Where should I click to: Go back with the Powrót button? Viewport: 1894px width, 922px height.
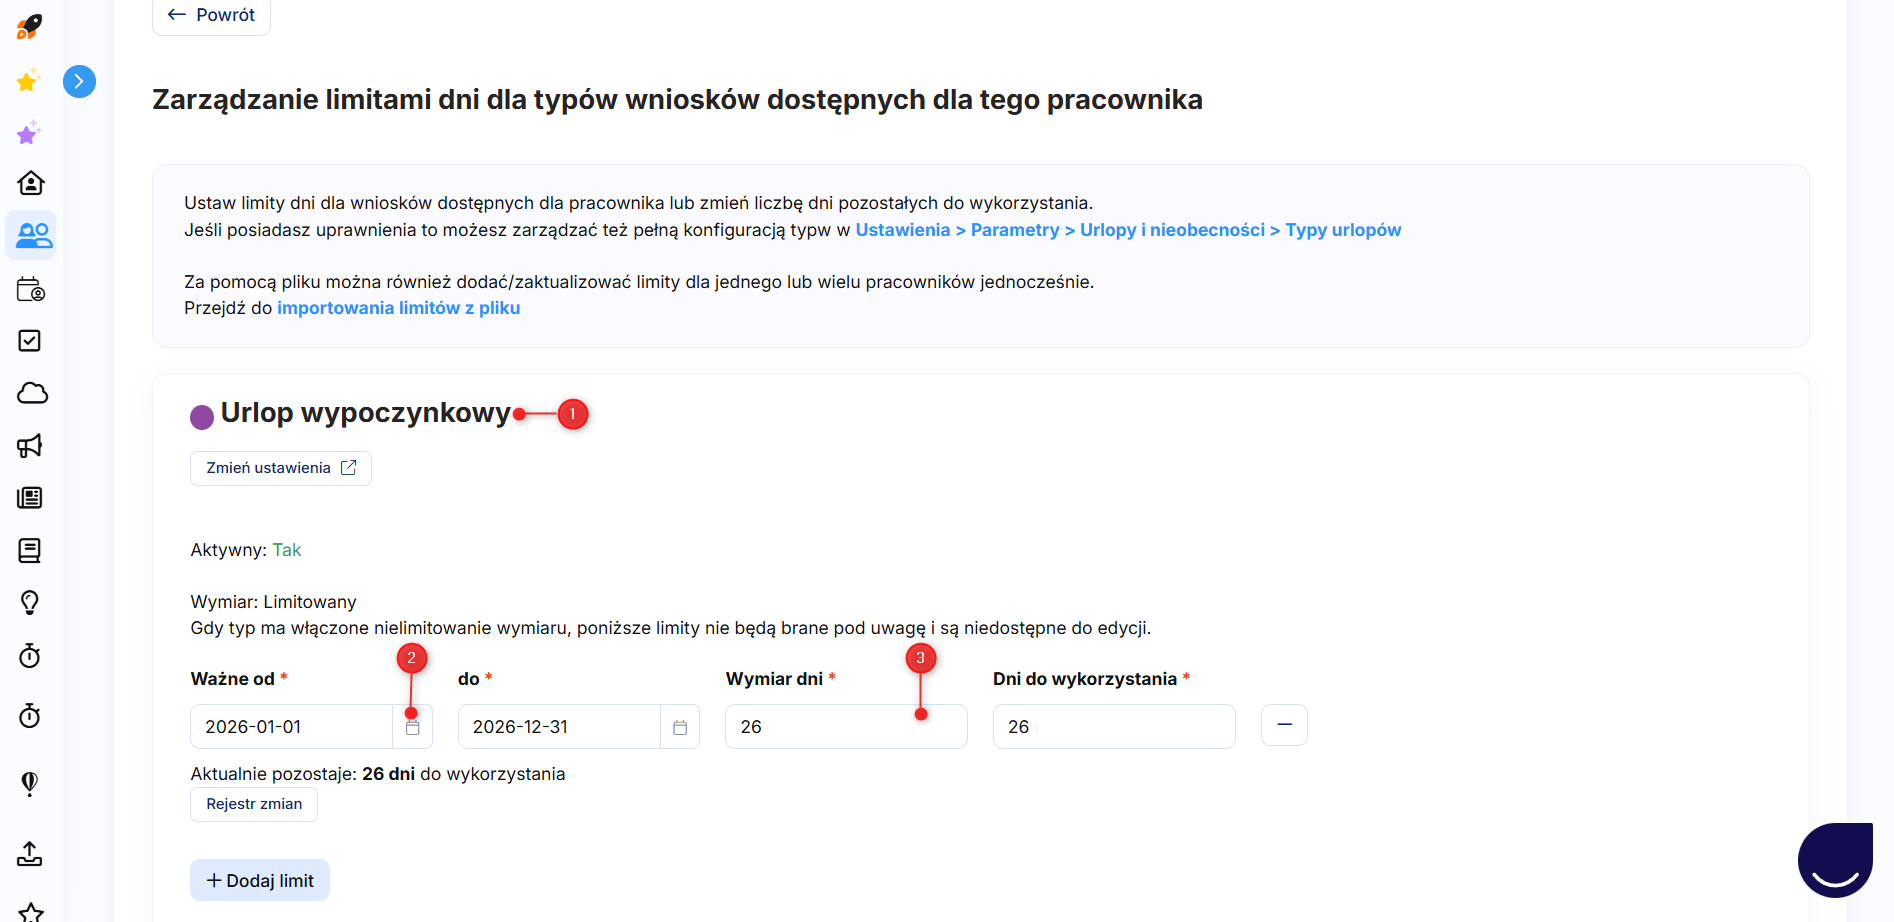[x=211, y=15]
